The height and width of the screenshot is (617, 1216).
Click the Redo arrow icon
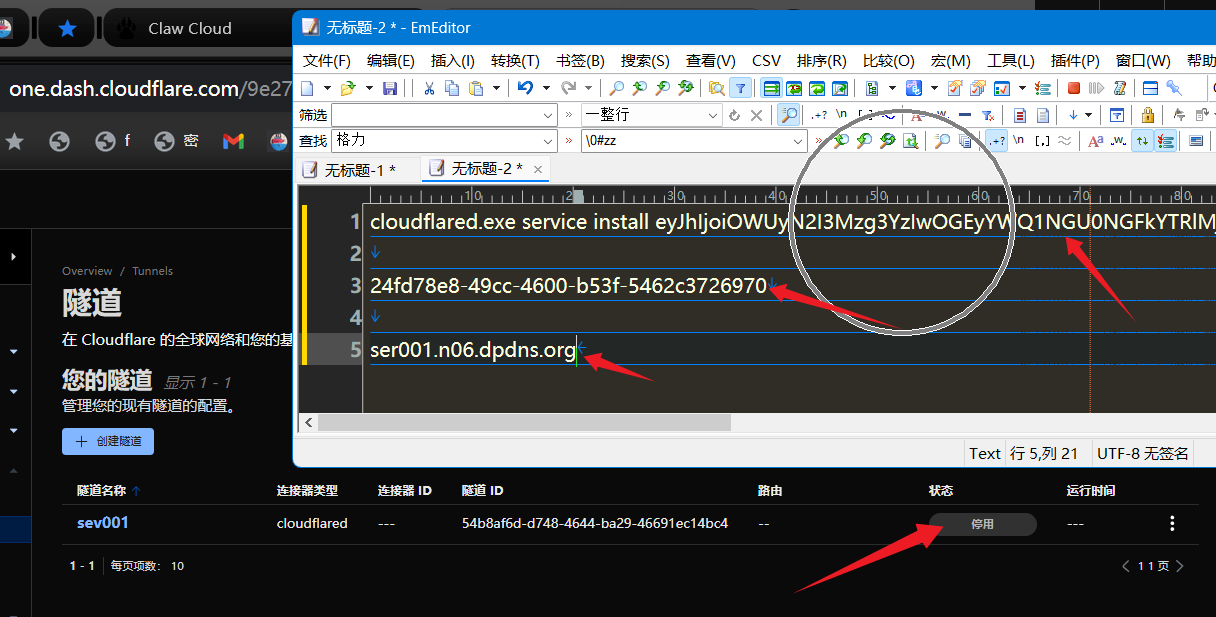coord(569,88)
